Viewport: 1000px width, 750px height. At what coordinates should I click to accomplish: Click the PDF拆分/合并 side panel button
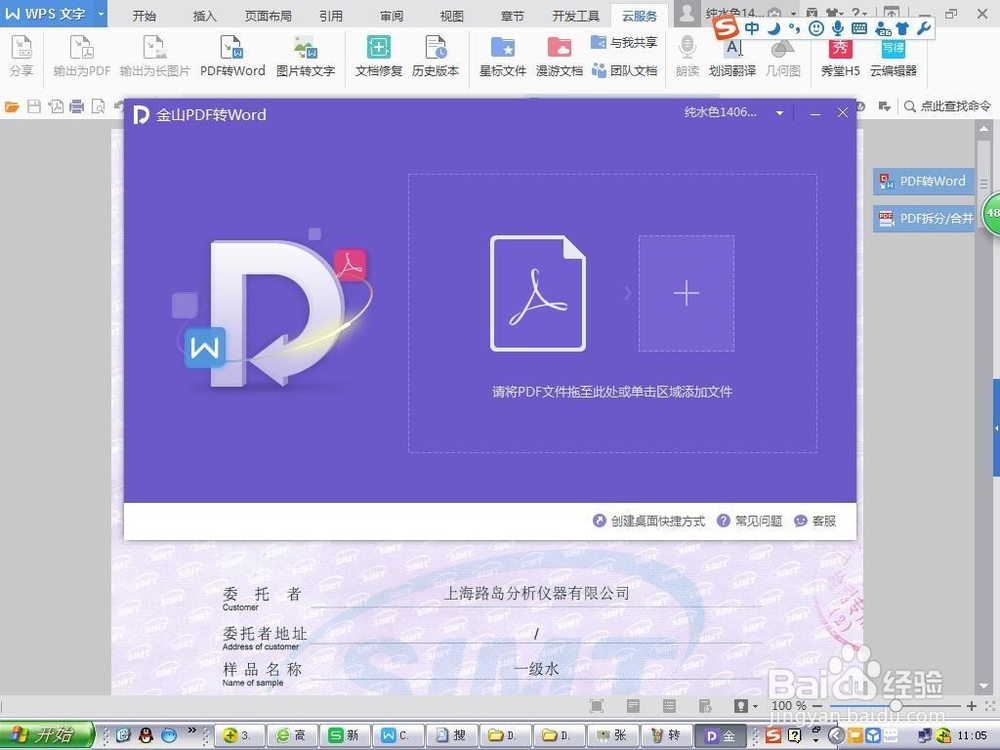click(923, 218)
